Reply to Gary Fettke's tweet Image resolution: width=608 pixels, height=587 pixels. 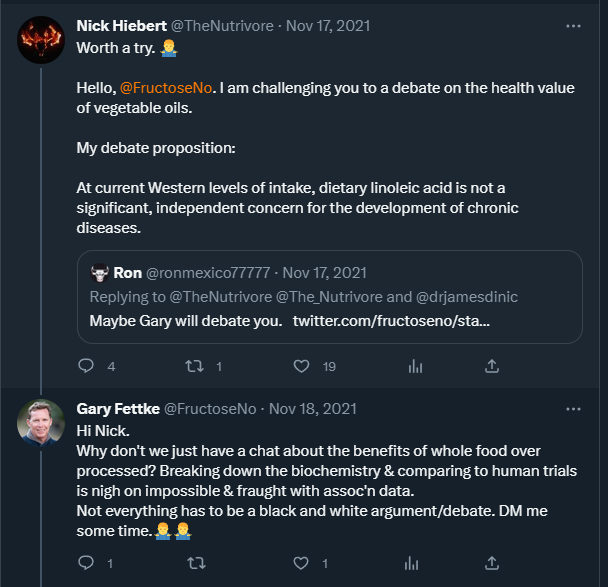pos(86,564)
